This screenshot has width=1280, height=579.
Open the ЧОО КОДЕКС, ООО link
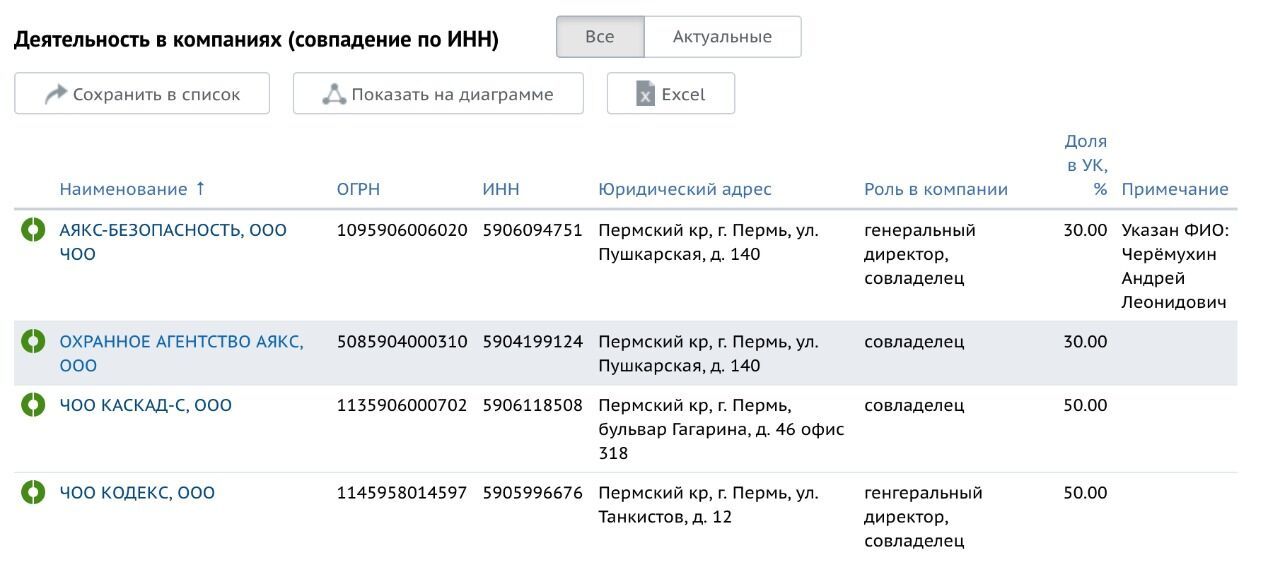click(x=137, y=493)
